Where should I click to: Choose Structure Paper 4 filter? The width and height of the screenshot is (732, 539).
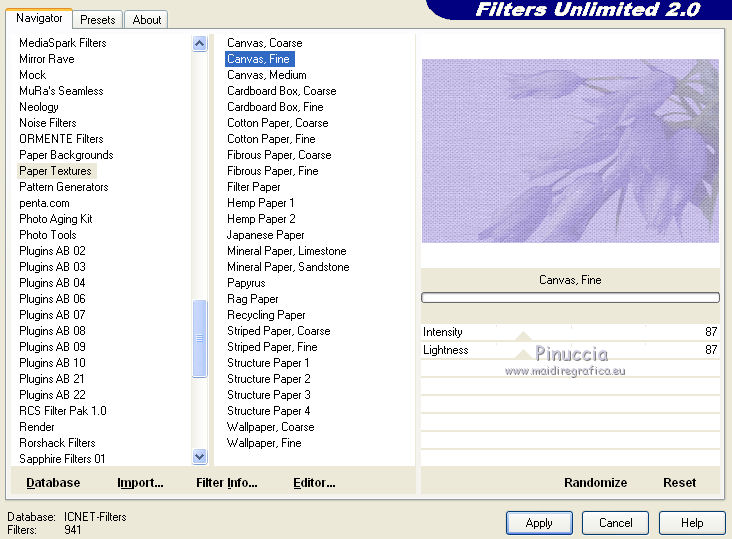coord(268,411)
